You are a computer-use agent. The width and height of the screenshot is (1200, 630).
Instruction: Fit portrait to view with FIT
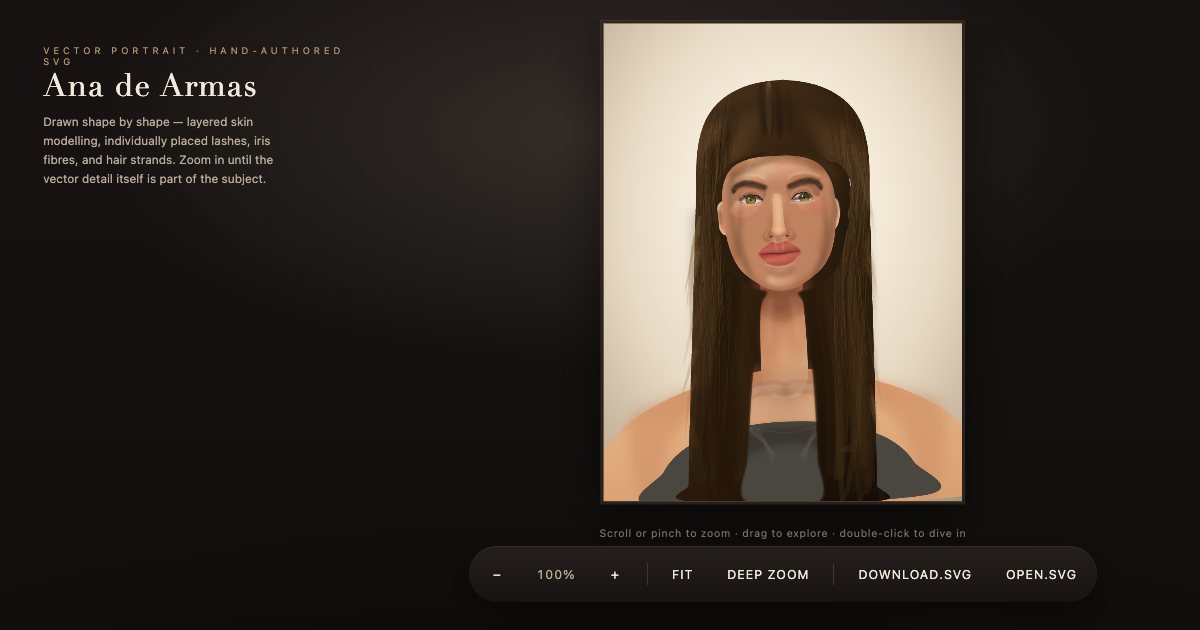[x=682, y=575]
